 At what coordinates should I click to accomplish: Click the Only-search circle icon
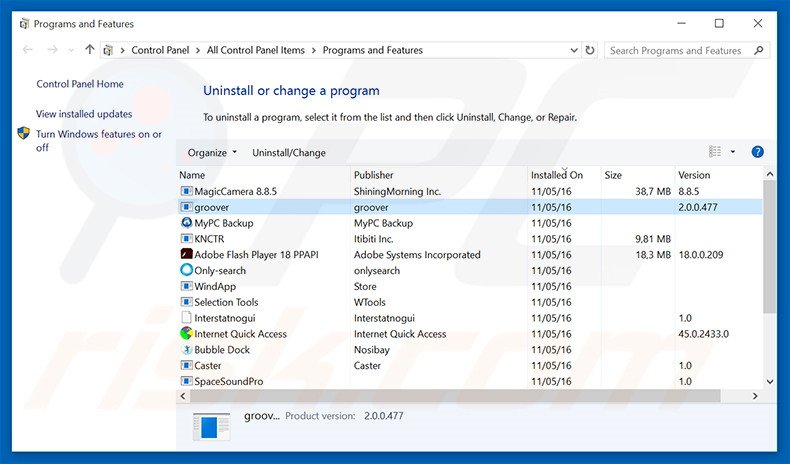(x=186, y=270)
